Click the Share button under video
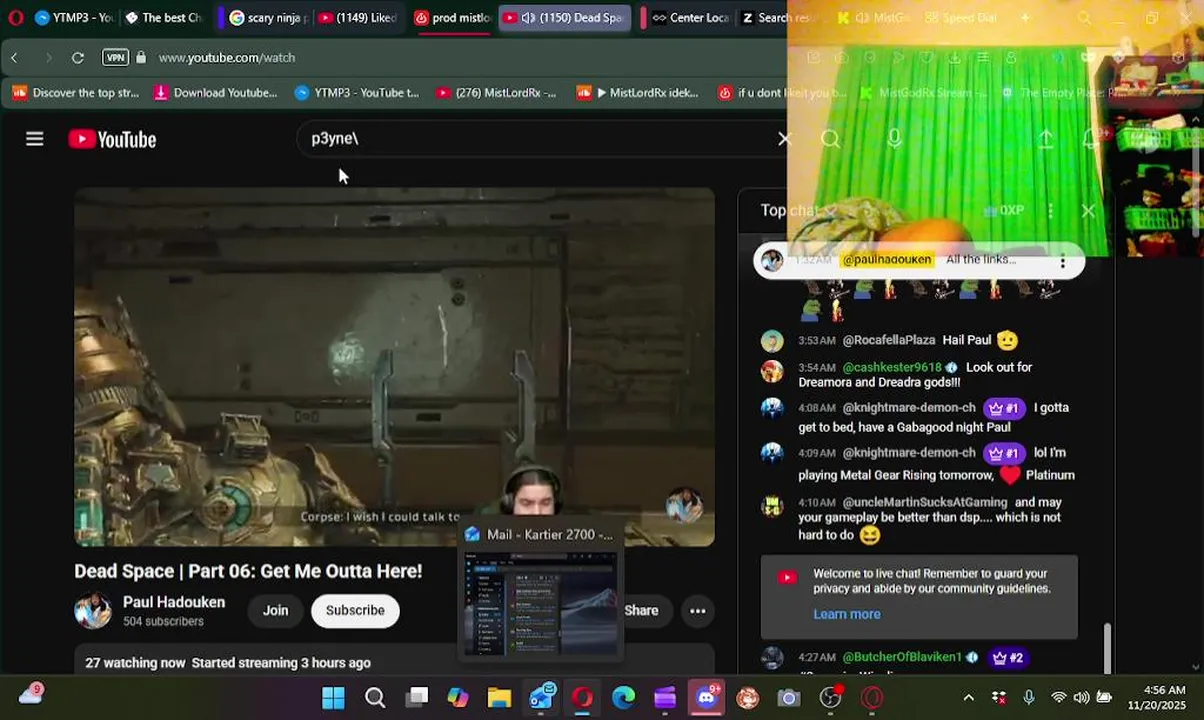The width and height of the screenshot is (1204, 720). [x=640, y=610]
